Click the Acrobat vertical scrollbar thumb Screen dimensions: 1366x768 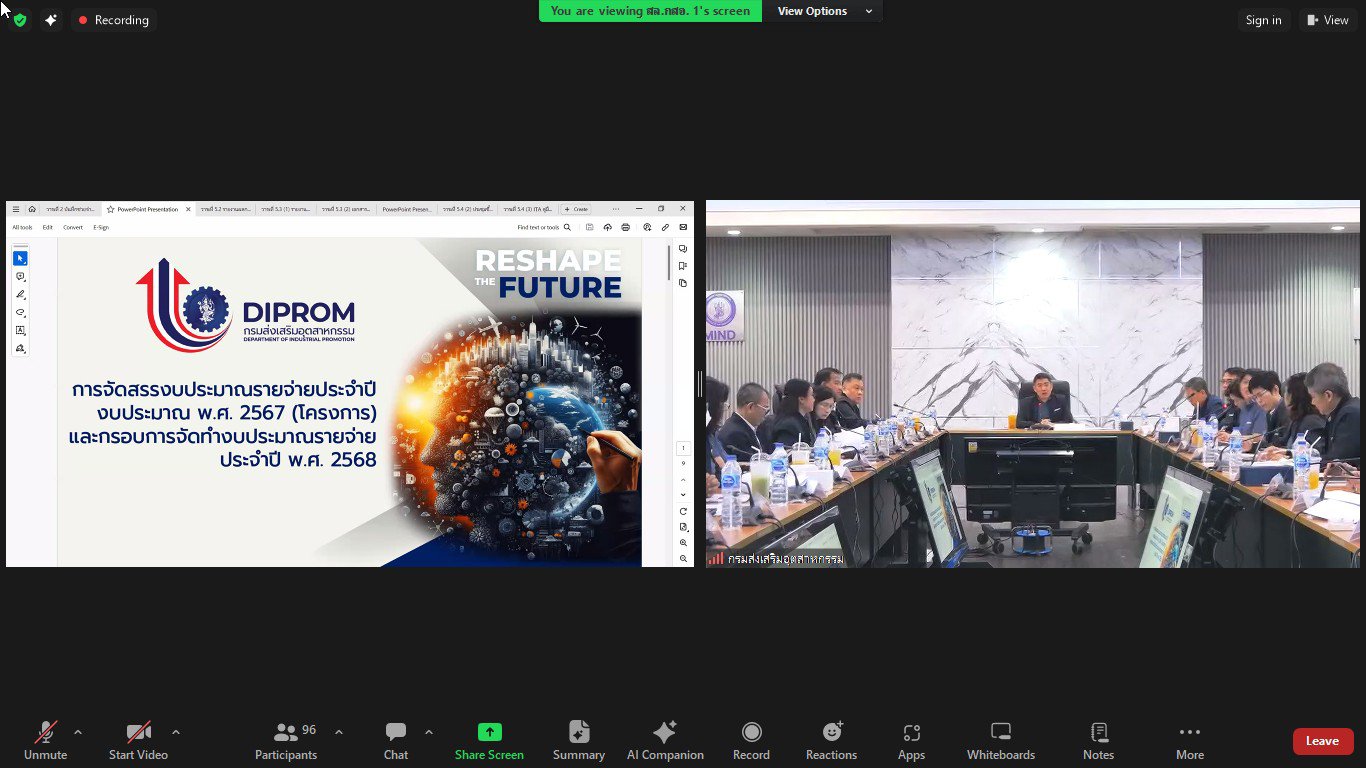pyautogui.click(x=669, y=262)
